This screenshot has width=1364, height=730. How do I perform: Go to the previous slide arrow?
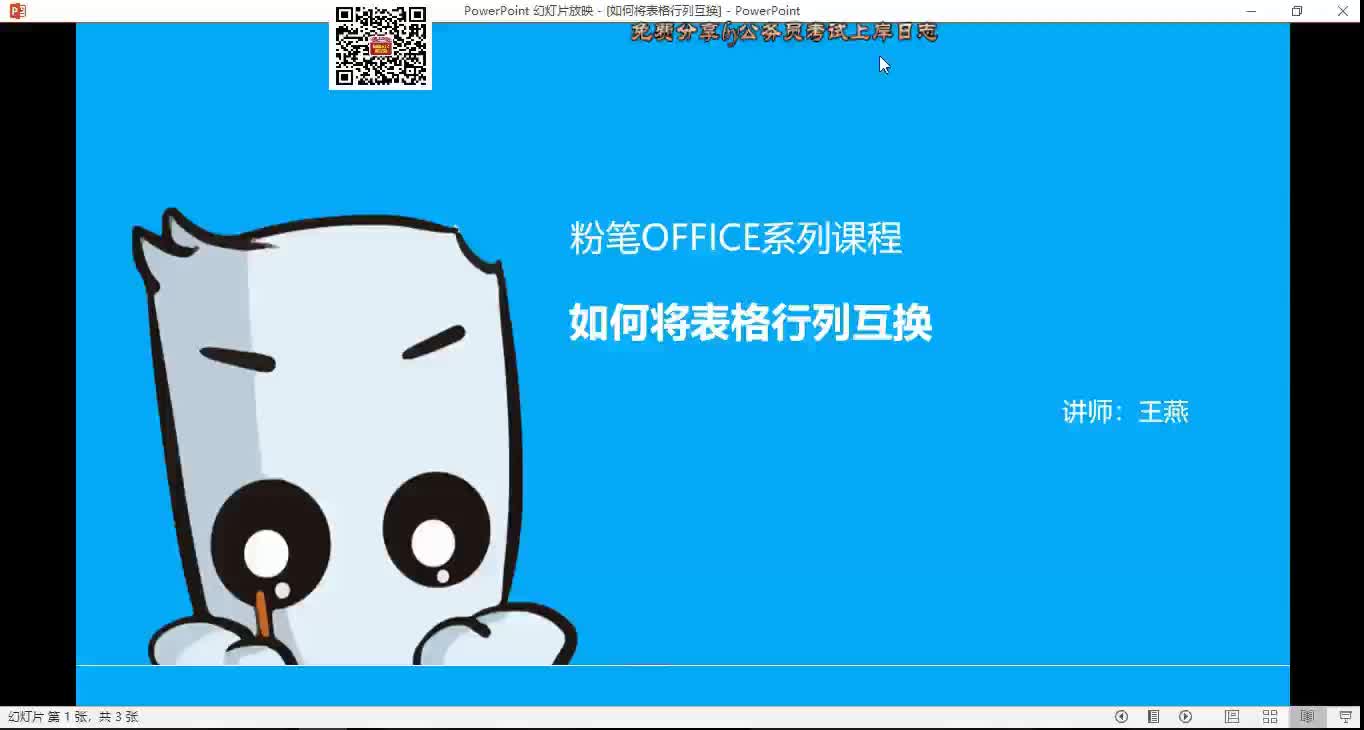[x=1121, y=717]
